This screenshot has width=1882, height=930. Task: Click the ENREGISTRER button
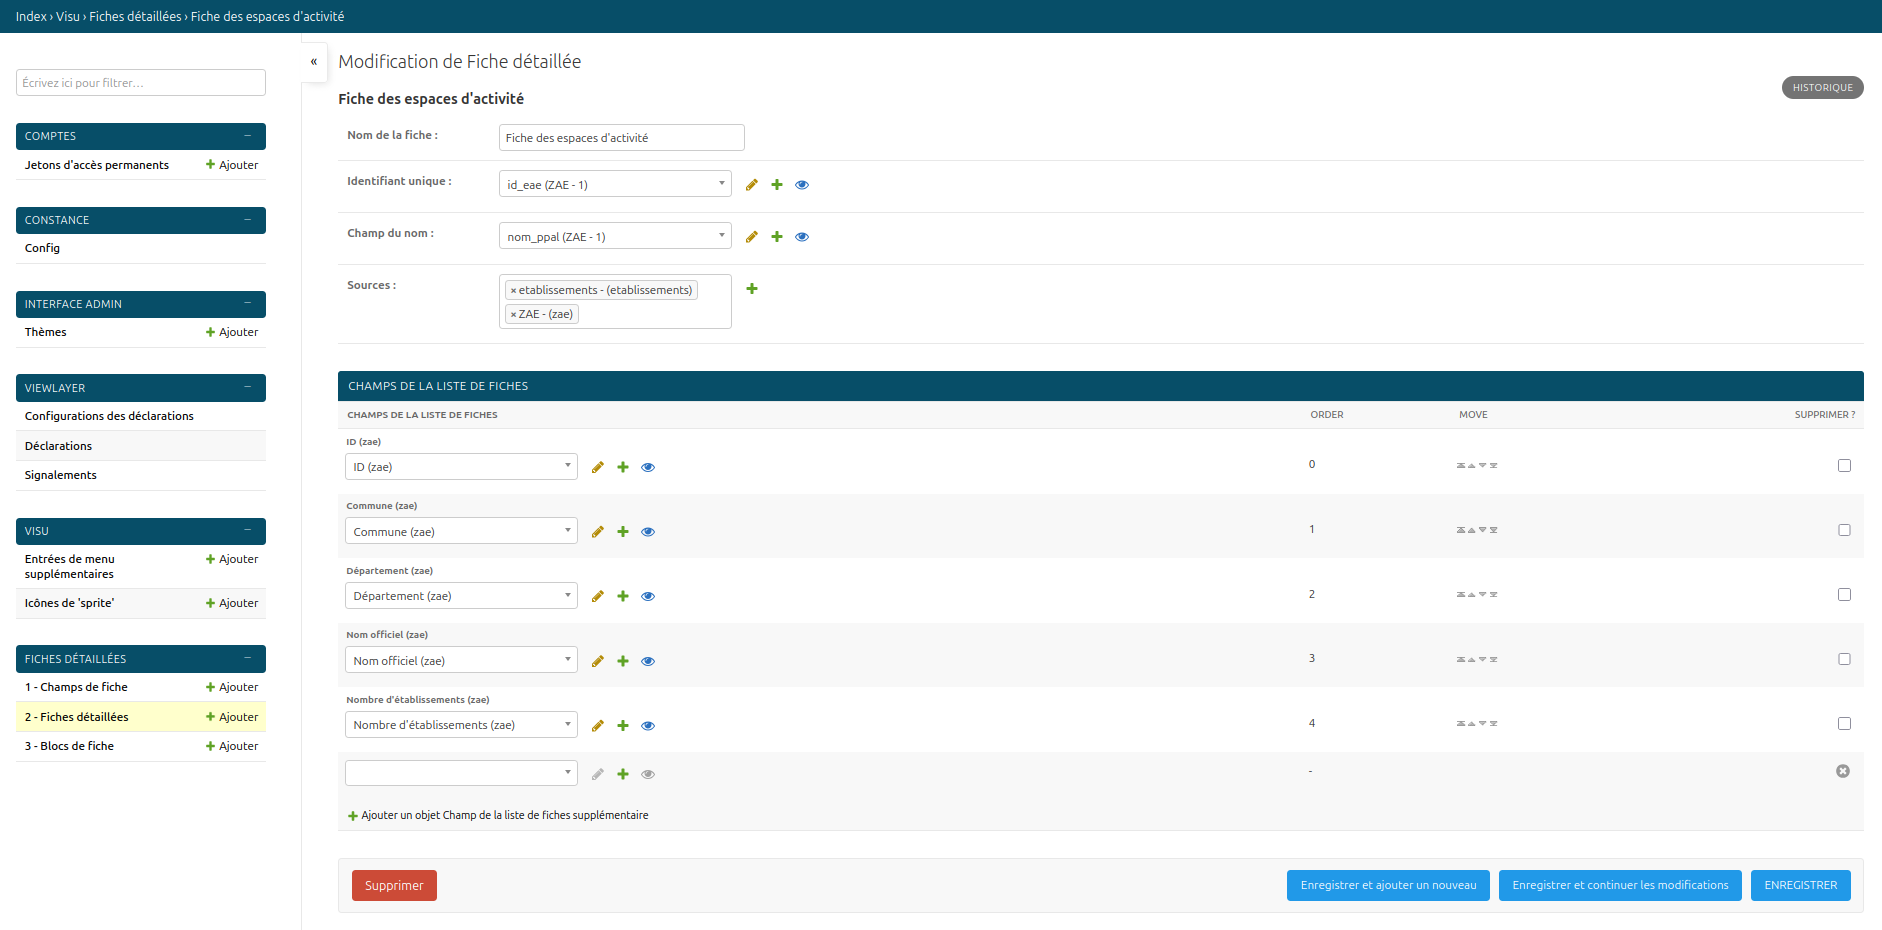click(1800, 885)
